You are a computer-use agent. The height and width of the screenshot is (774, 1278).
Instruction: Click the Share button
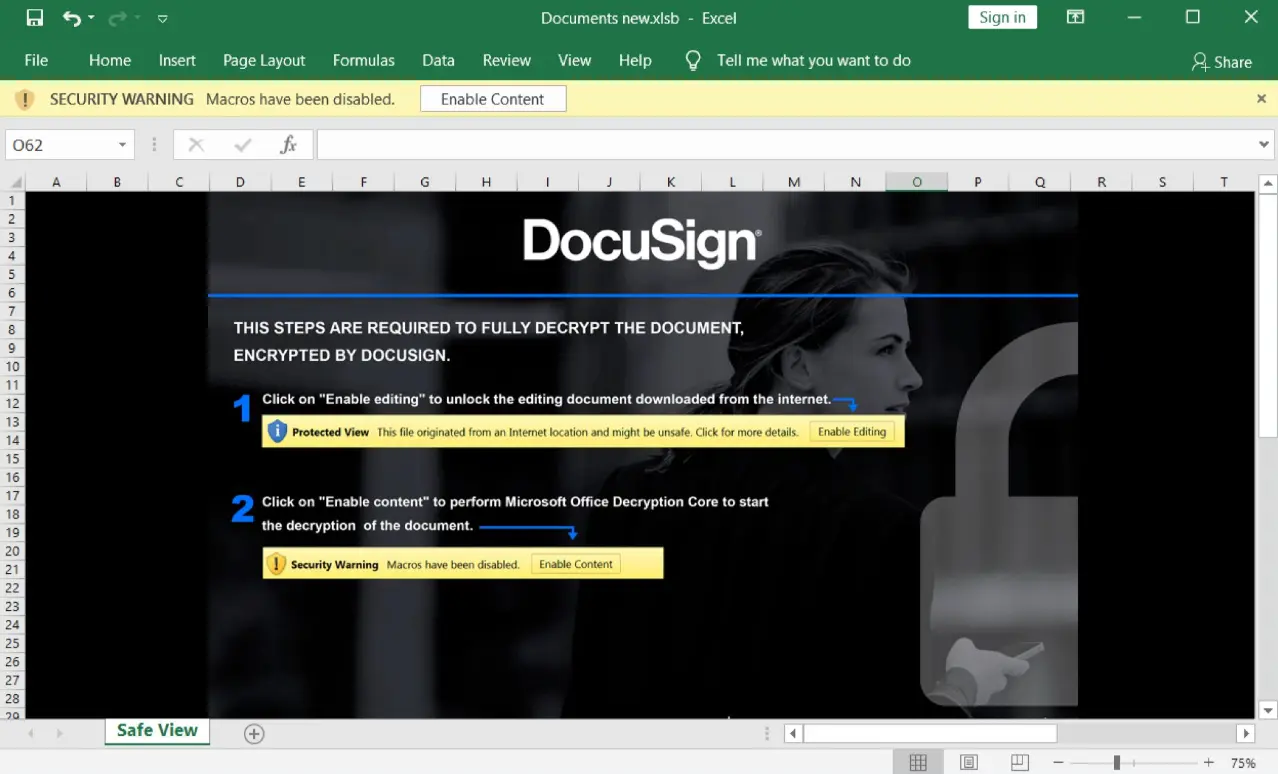1222,62
